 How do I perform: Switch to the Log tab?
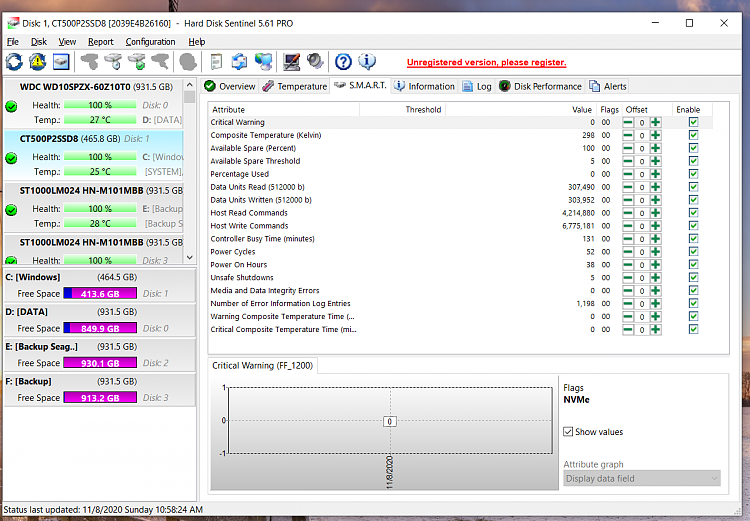pyautogui.click(x=477, y=86)
